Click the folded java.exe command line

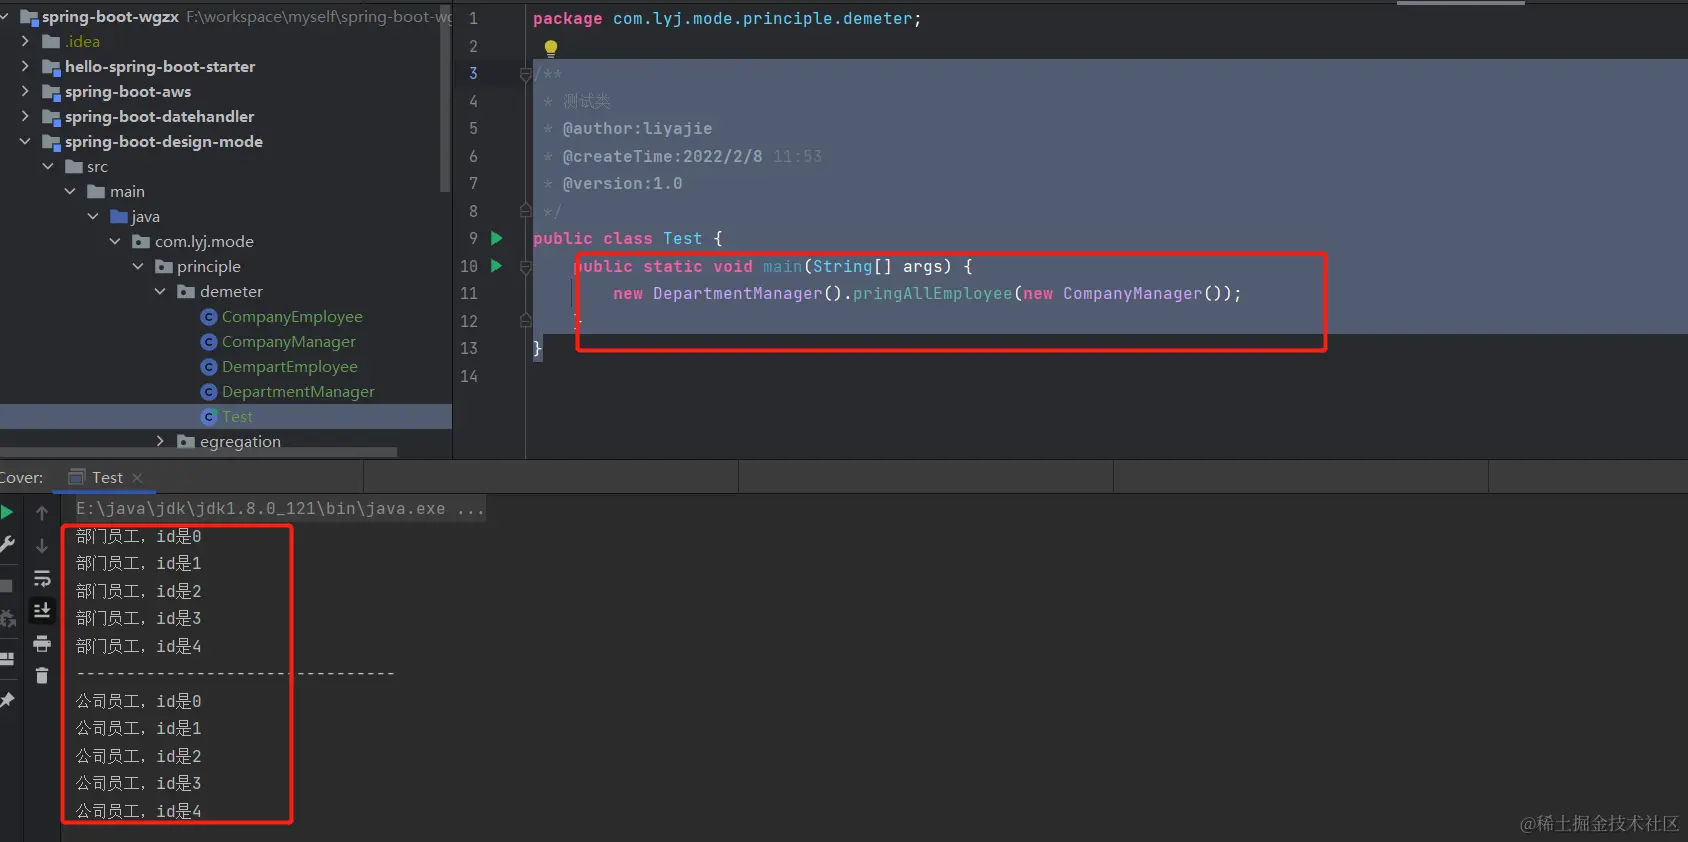click(280, 509)
